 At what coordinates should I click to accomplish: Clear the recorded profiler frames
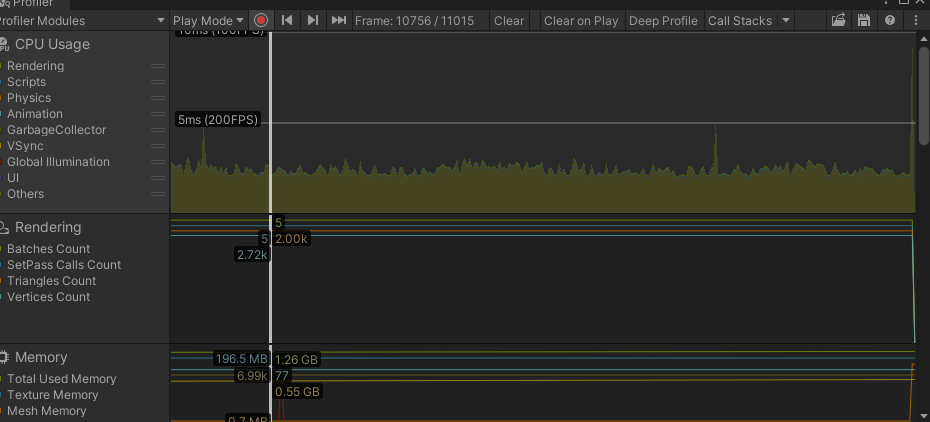point(509,20)
